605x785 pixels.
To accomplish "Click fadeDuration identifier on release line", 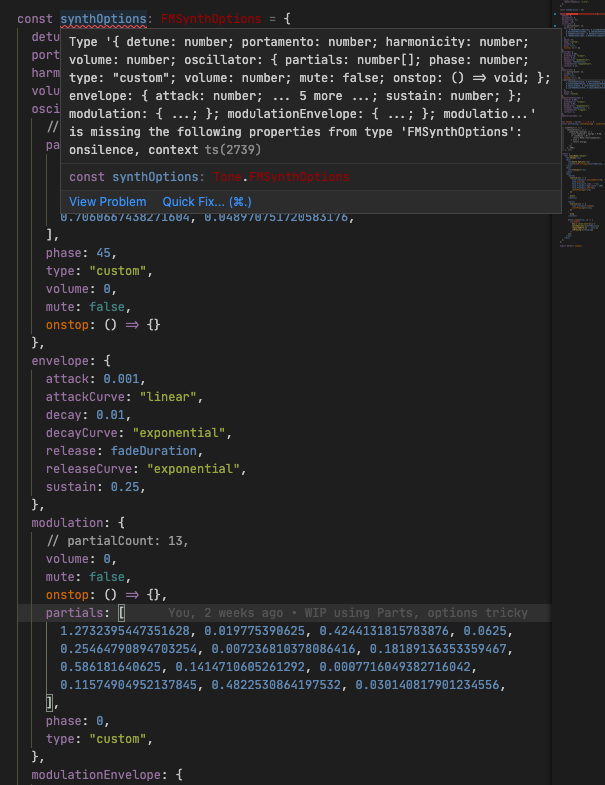I will 154,451.
